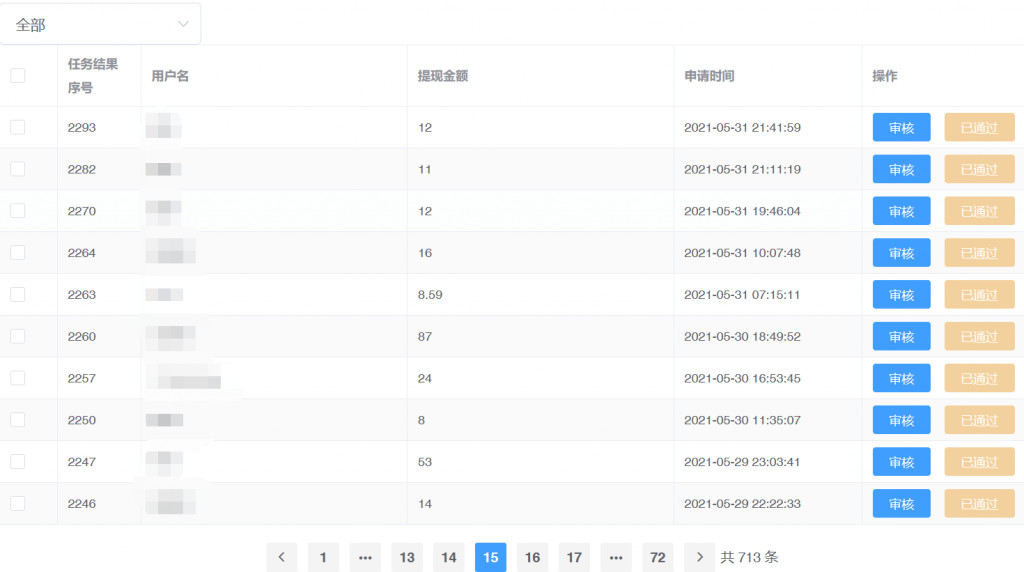Tick the select-all checkbox in table header

tap(18, 76)
